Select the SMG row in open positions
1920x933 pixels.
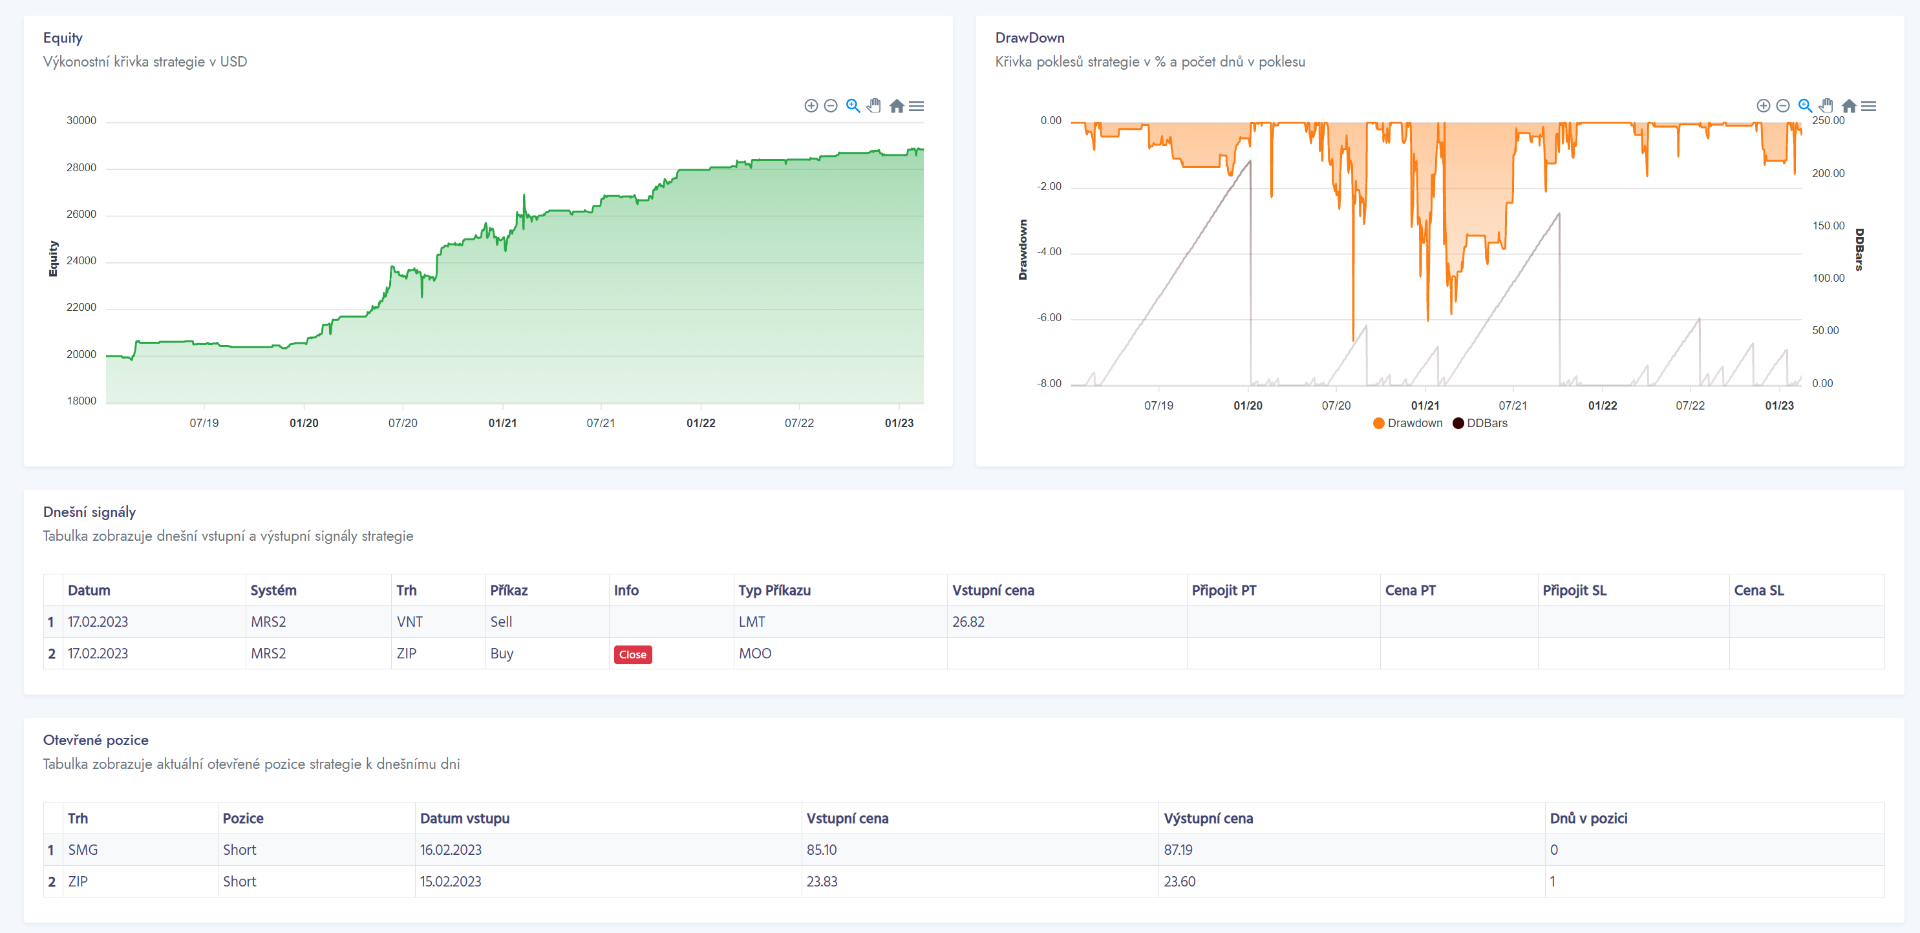click(x=83, y=850)
